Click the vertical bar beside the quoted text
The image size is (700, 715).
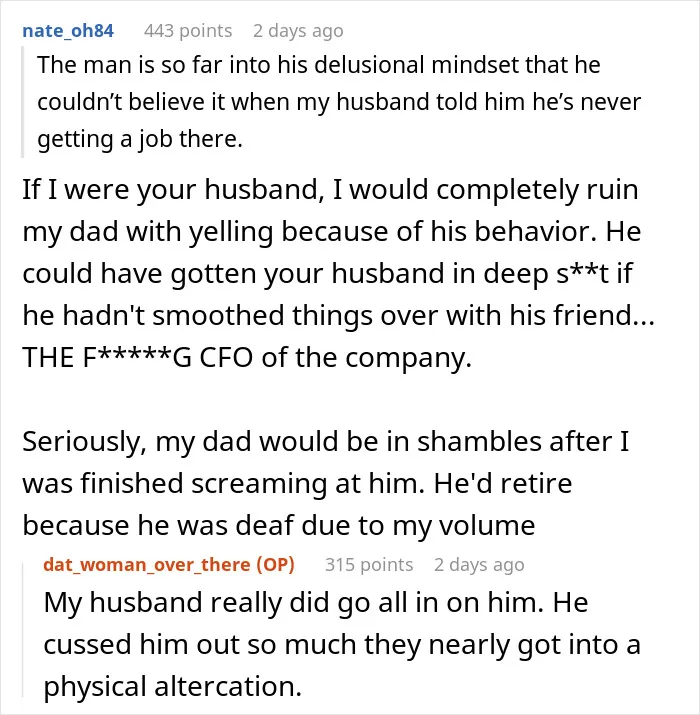click(22, 102)
